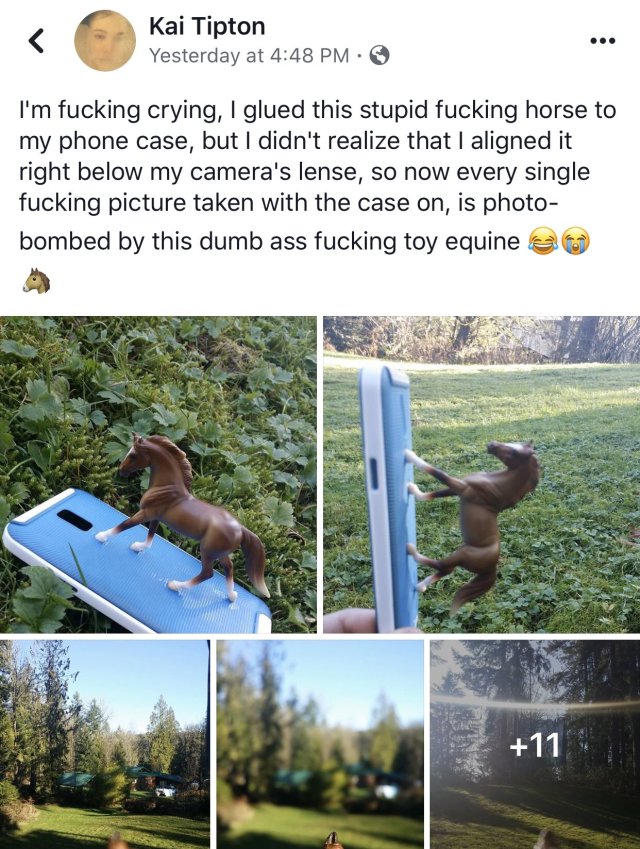Tap the public globe privacy icon
This screenshot has width=640, height=849.
[379, 55]
